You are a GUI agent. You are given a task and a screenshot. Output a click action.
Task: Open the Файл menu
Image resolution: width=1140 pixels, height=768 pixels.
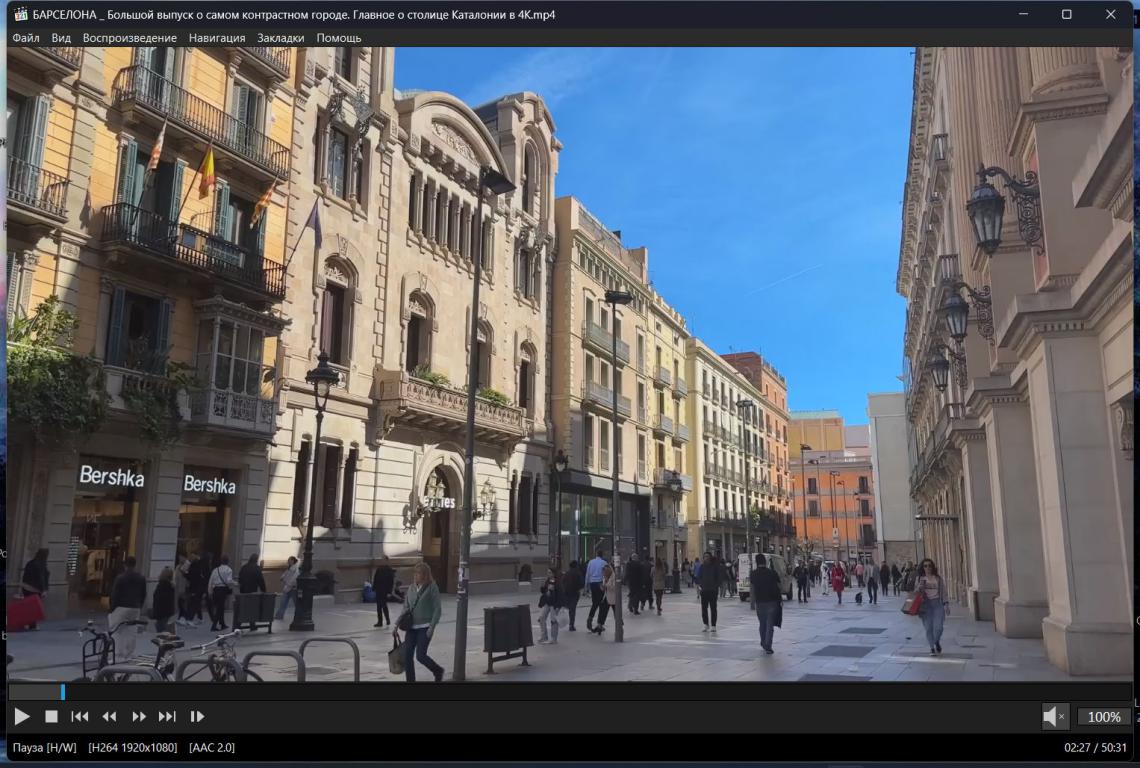[26, 38]
